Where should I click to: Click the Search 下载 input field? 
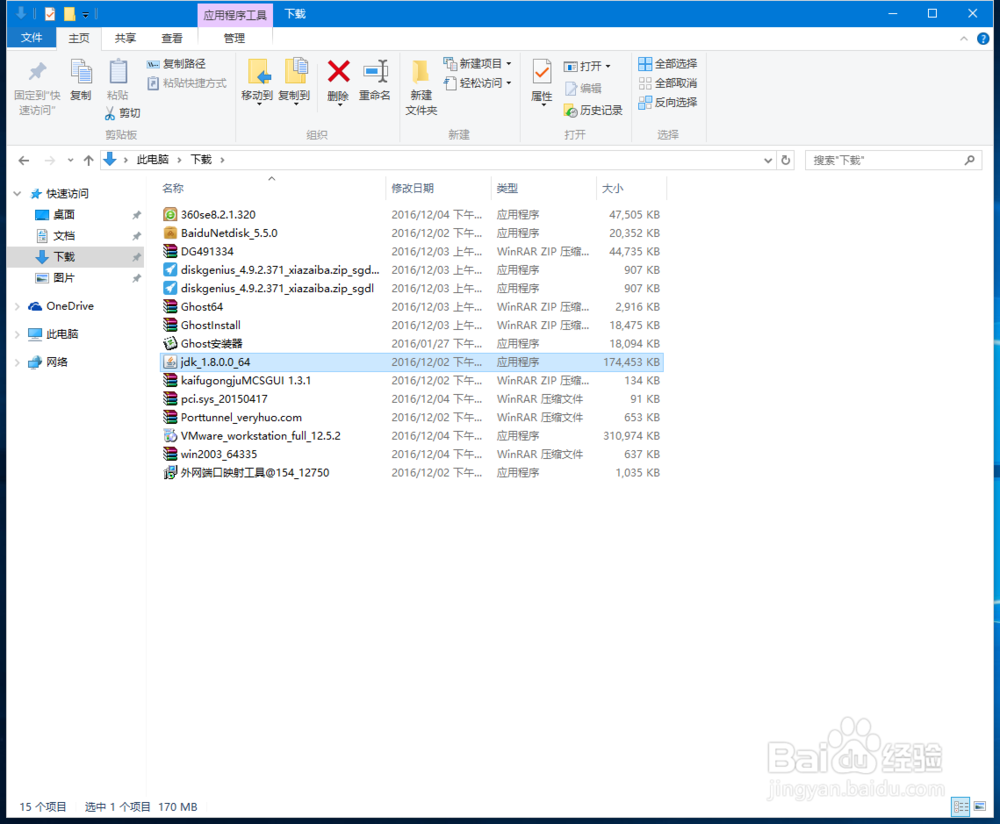[893, 160]
